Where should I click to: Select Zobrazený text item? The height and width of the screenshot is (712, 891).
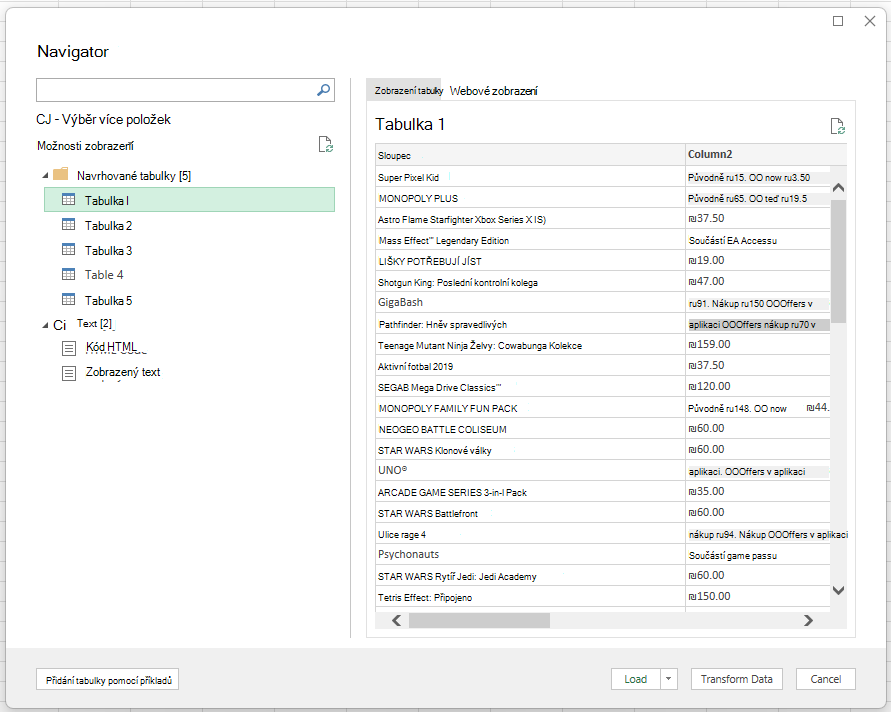pos(123,372)
